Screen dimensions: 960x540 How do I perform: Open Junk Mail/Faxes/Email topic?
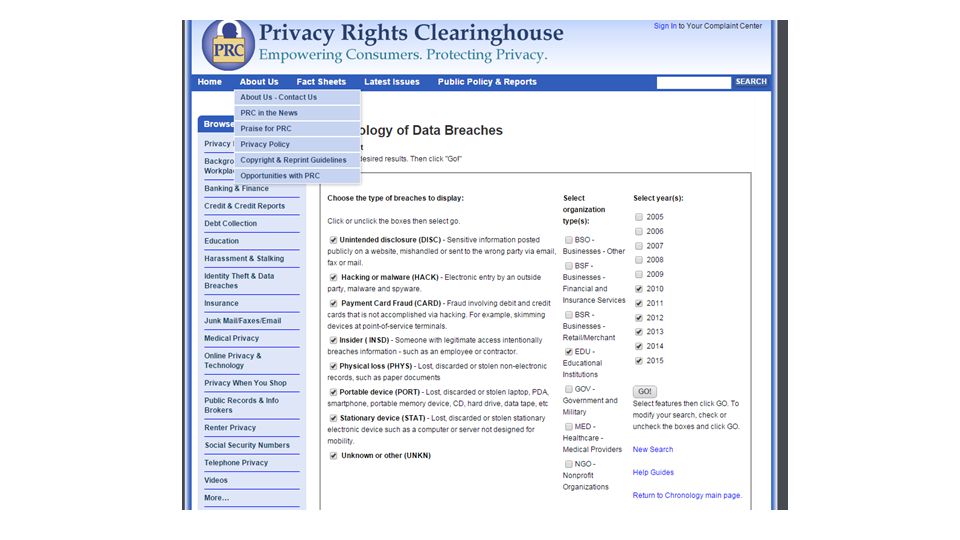pyautogui.click(x=242, y=321)
